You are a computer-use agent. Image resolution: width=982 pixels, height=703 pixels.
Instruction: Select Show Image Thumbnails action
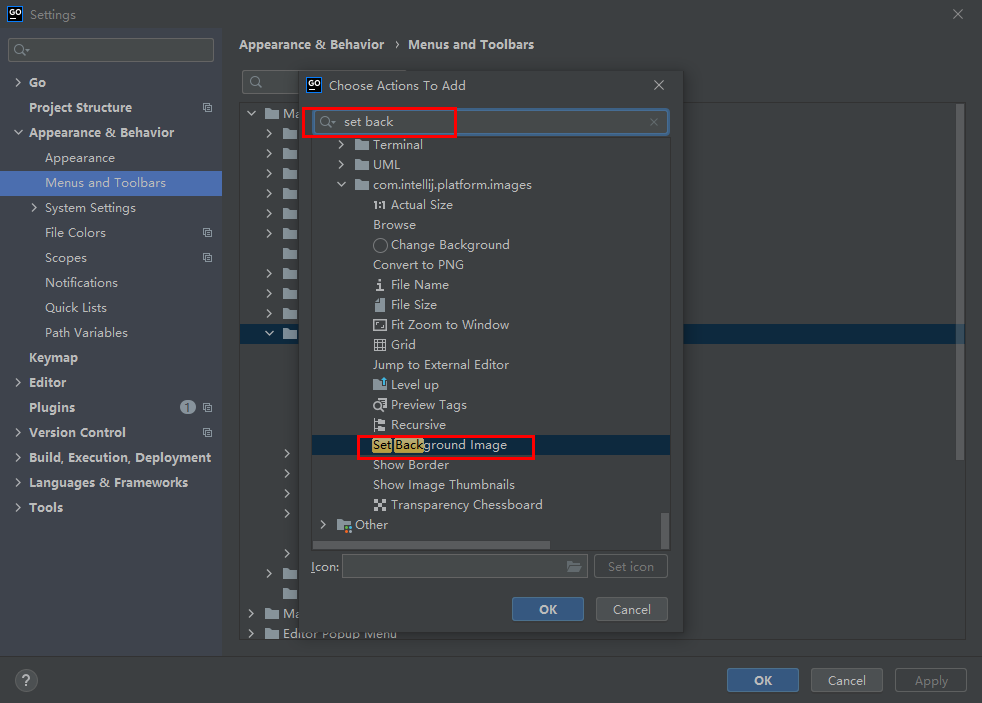click(443, 485)
